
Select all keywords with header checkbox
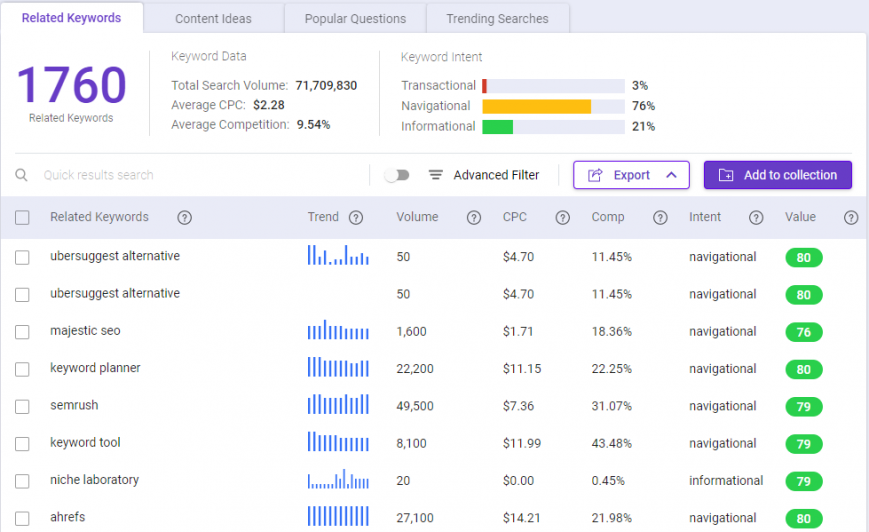[22, 218]
